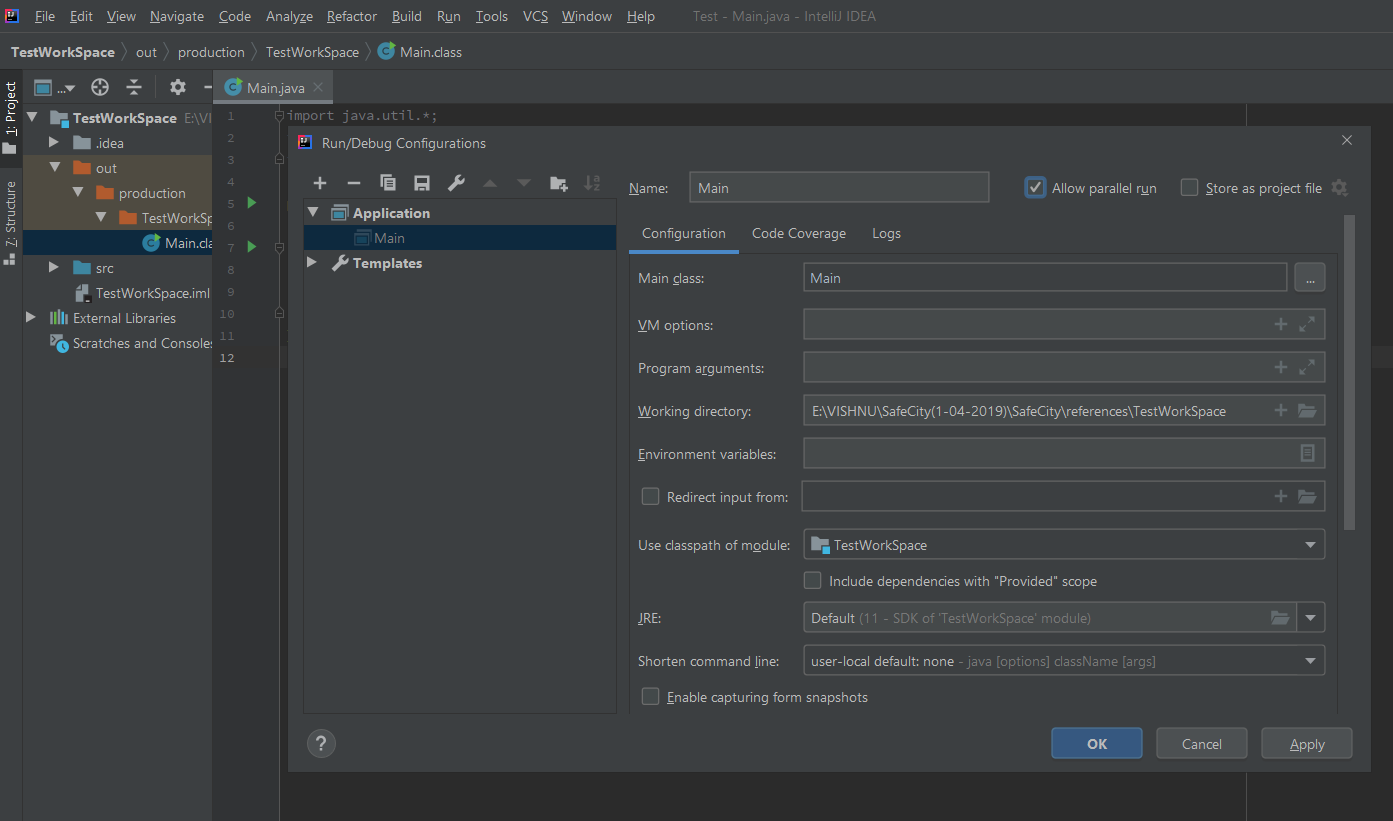Open the Shorten command line dropdown
The height and width of the screenshot is (821, 1393).
coord(1064,661)
